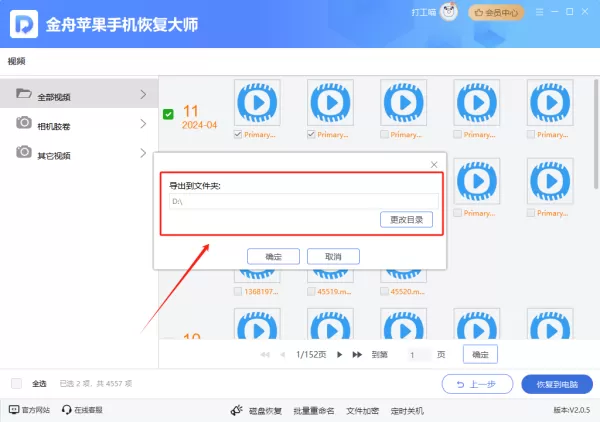Select the 其它视频 camera icon
This screenshot has width=600, height=422.
pyautogui.click(x=24, y=152)
